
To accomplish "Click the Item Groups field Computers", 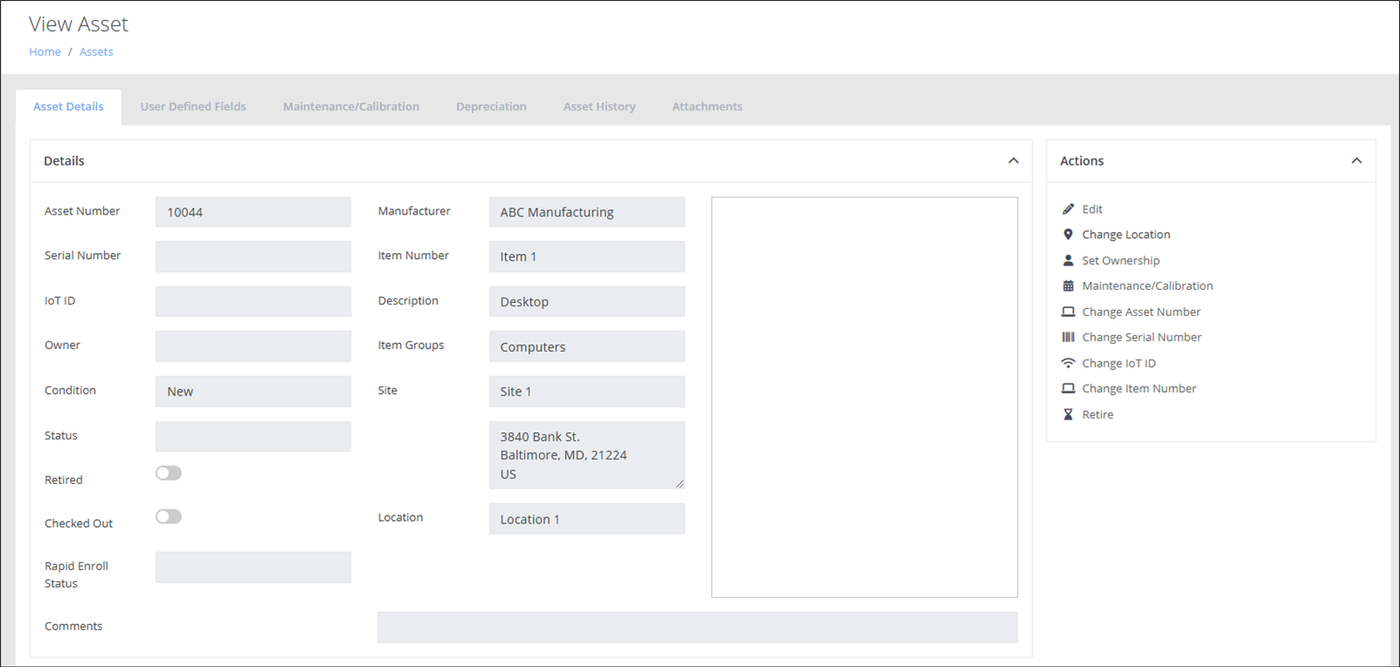I will coord(587,346).
